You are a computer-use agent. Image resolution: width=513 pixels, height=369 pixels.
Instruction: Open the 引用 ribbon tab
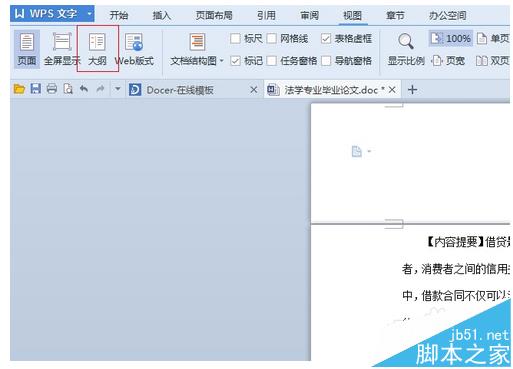point(266,15)
